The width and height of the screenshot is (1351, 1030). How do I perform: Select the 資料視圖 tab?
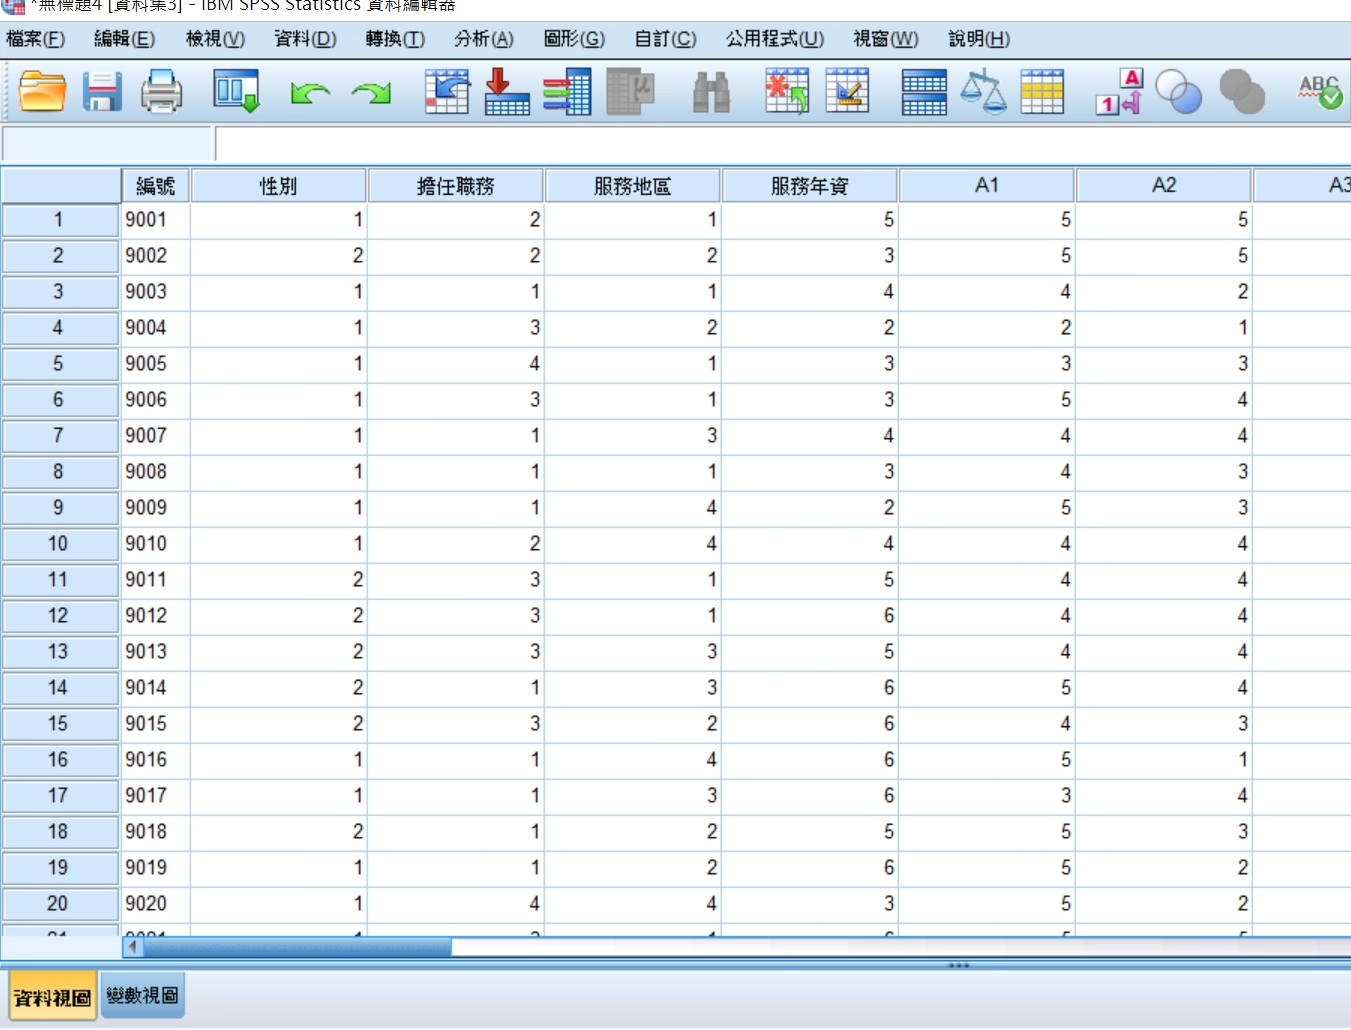52,997
